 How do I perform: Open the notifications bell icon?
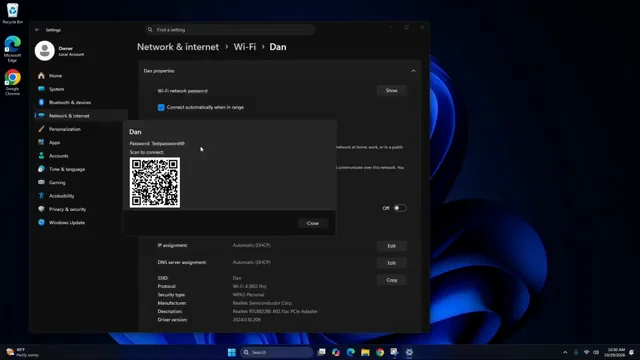tap(631, 352)
